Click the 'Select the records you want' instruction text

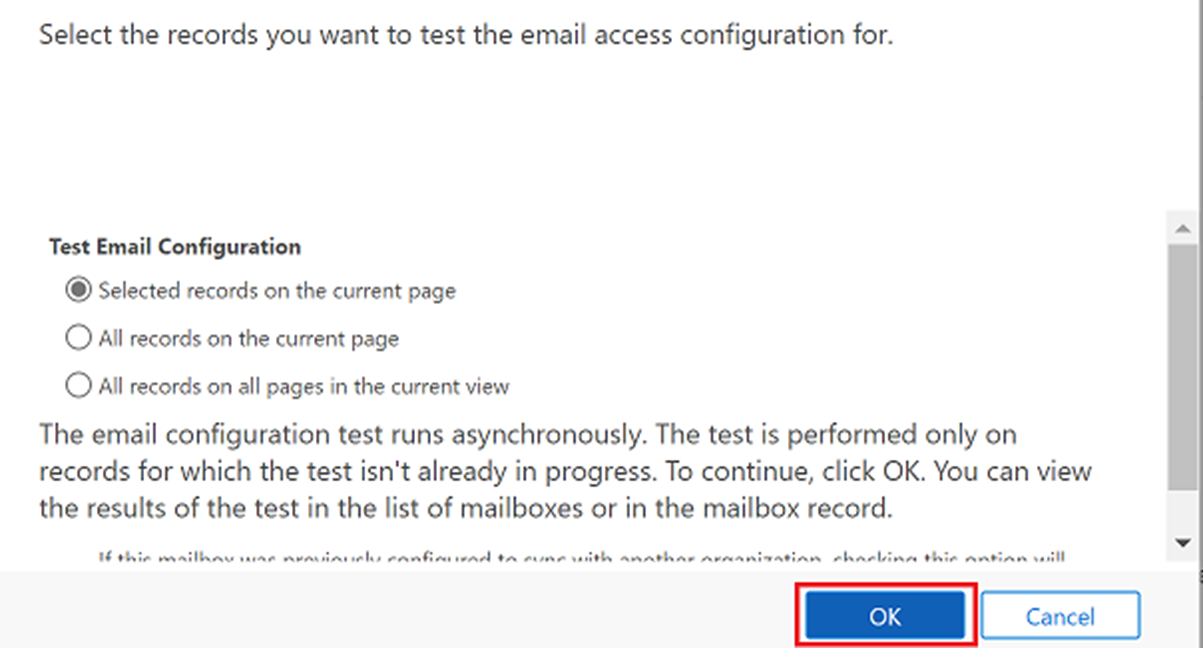click(x=465, y=37)
